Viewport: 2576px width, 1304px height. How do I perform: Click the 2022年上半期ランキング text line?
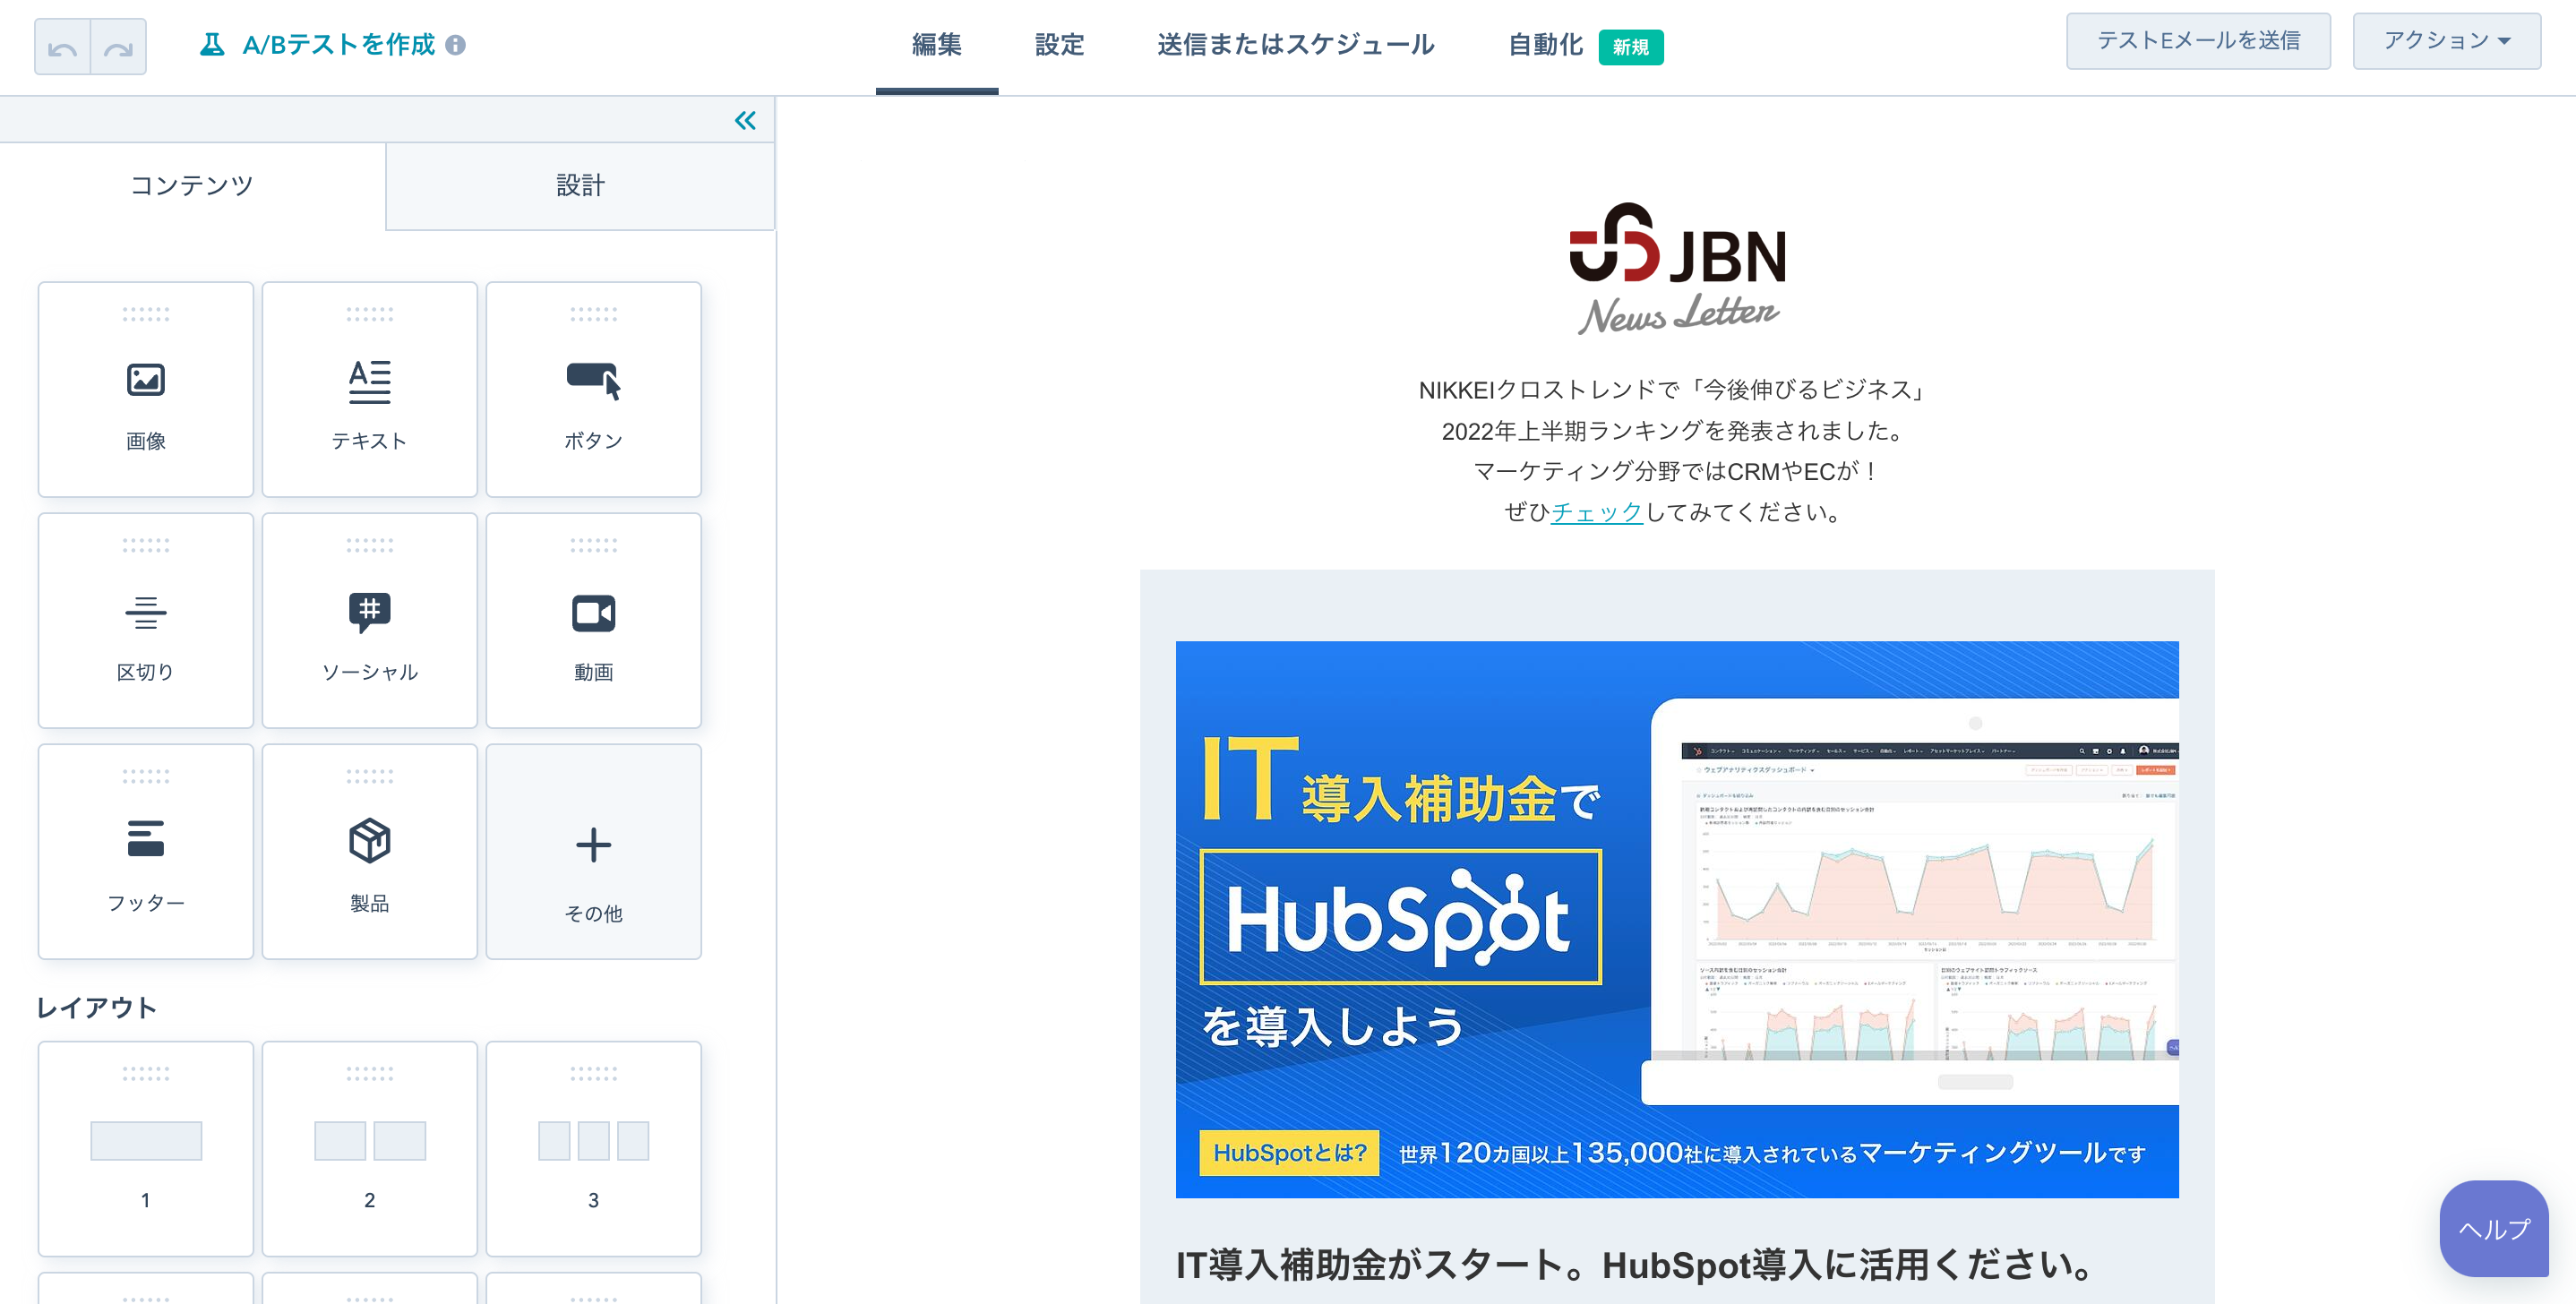[x=1675, y=430]
